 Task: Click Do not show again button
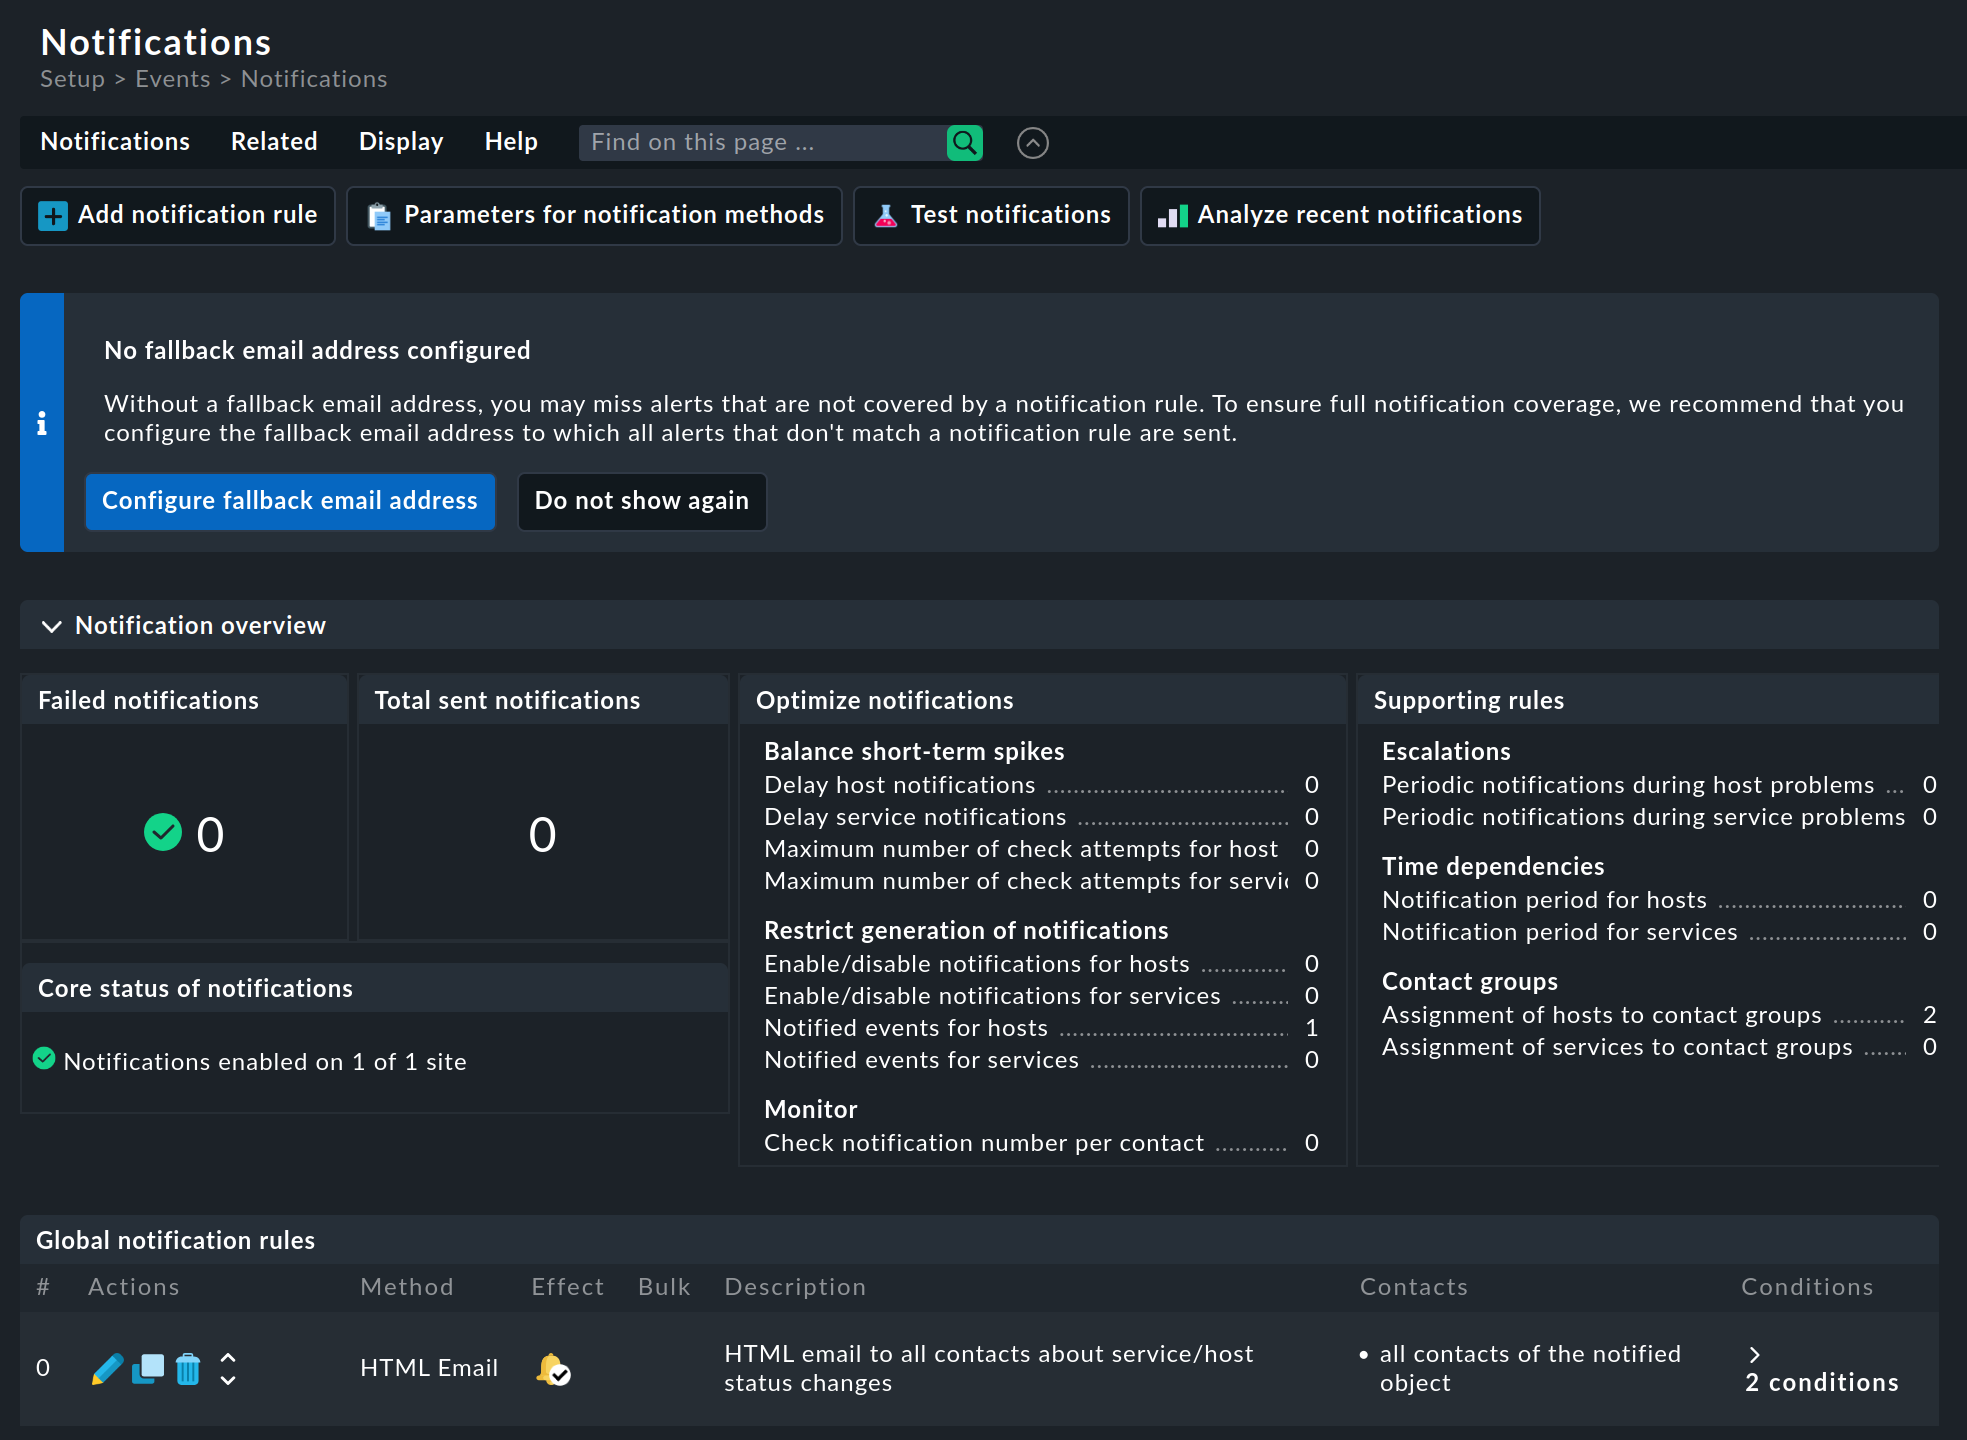[642, 501]
